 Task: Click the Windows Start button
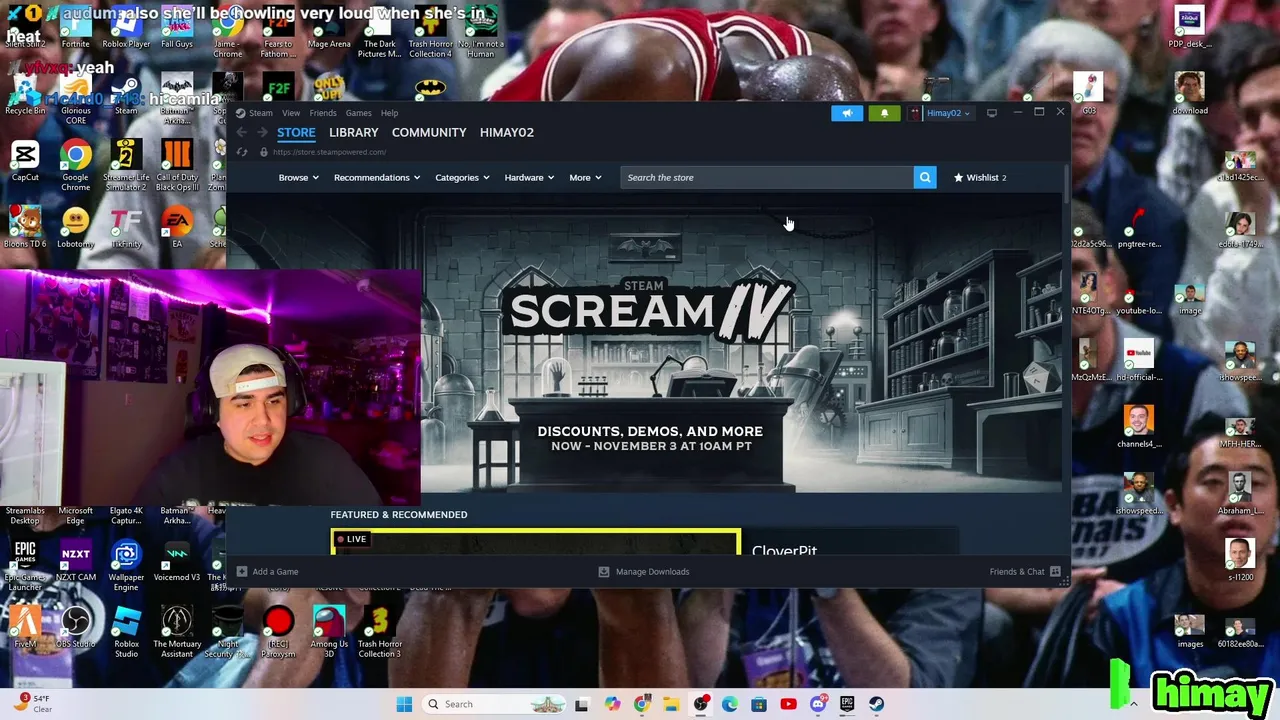[x=404, y=704]
